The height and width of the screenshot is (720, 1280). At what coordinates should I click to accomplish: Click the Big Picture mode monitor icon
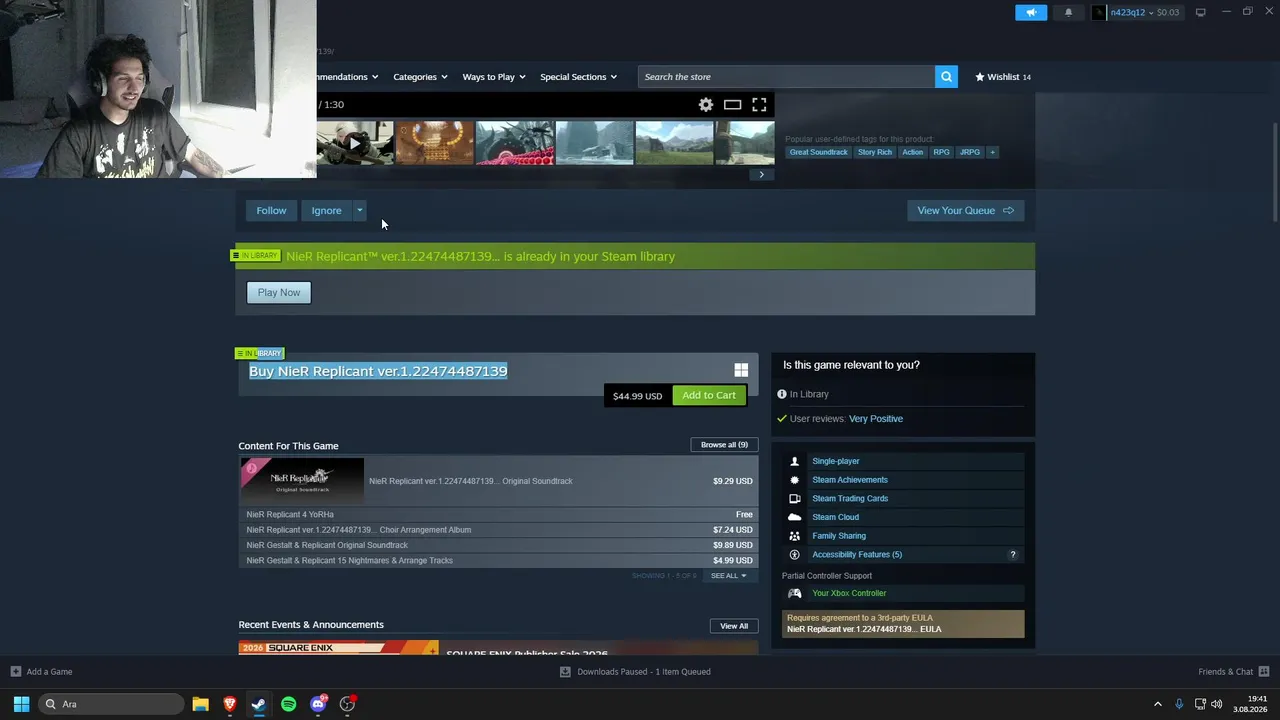point(1200,12)
